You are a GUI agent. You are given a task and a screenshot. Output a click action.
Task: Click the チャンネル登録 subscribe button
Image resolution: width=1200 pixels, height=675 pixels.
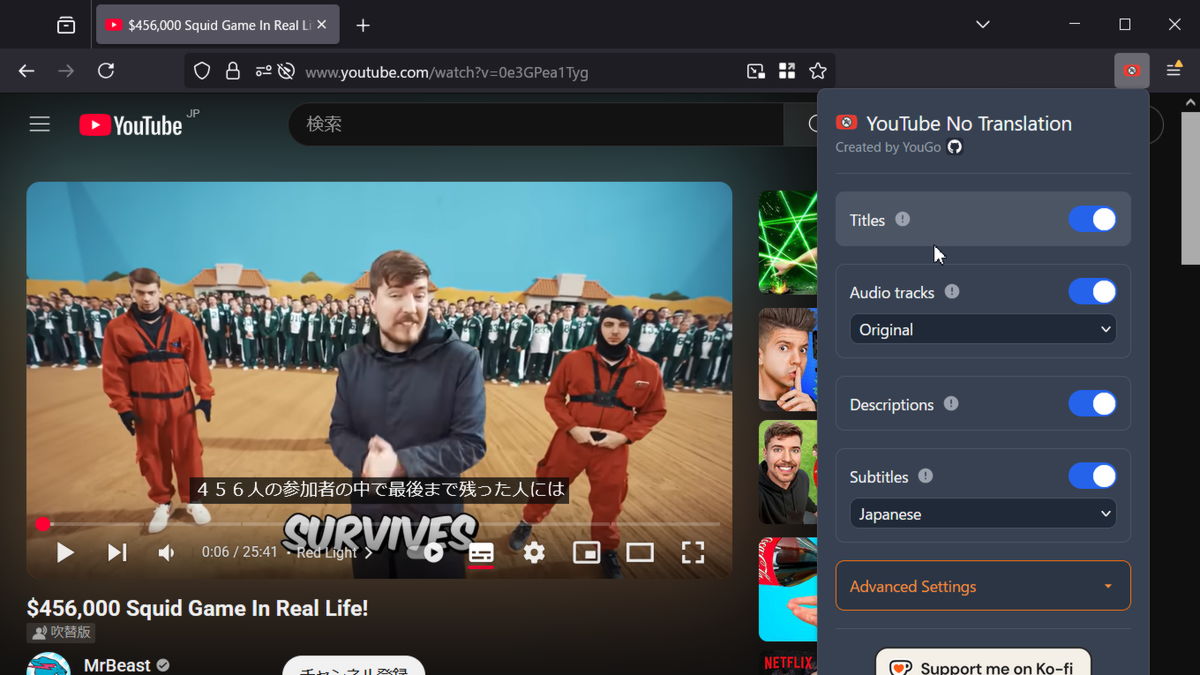354,667
